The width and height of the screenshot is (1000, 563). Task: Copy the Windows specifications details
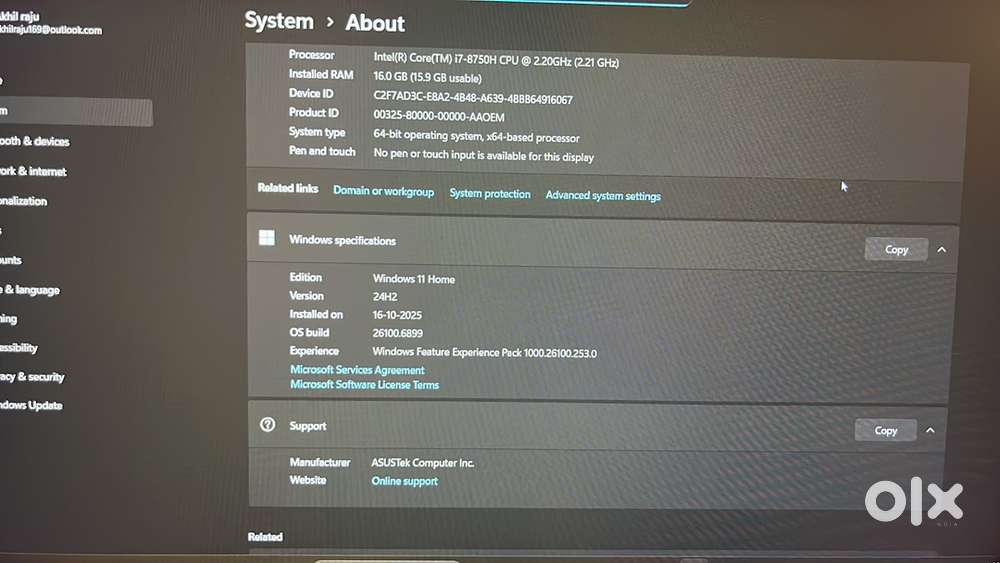click(896, 250)
